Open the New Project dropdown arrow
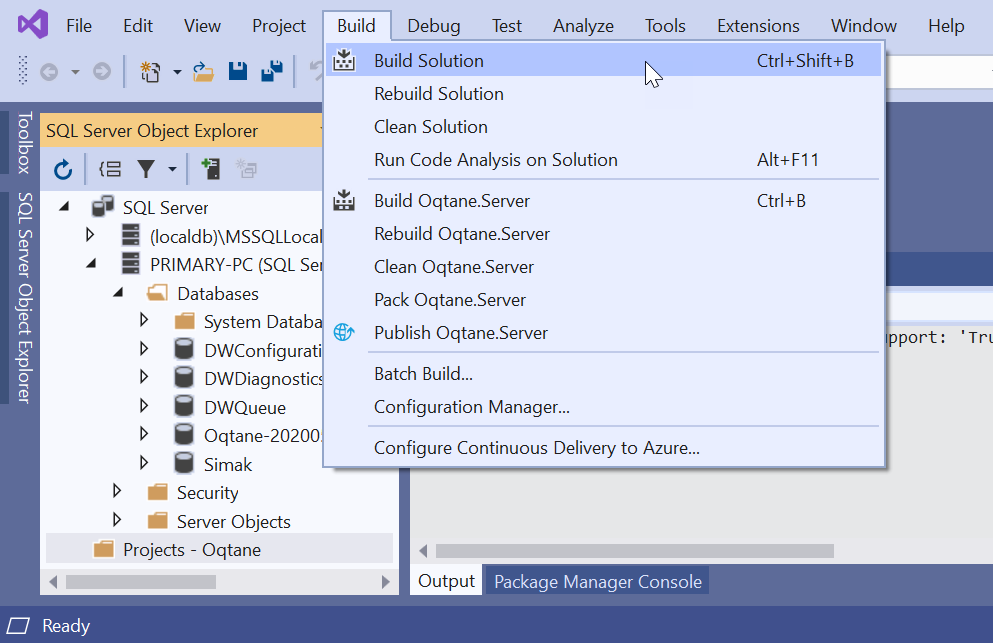Screen dimensions: 993x643 (177, 72)
